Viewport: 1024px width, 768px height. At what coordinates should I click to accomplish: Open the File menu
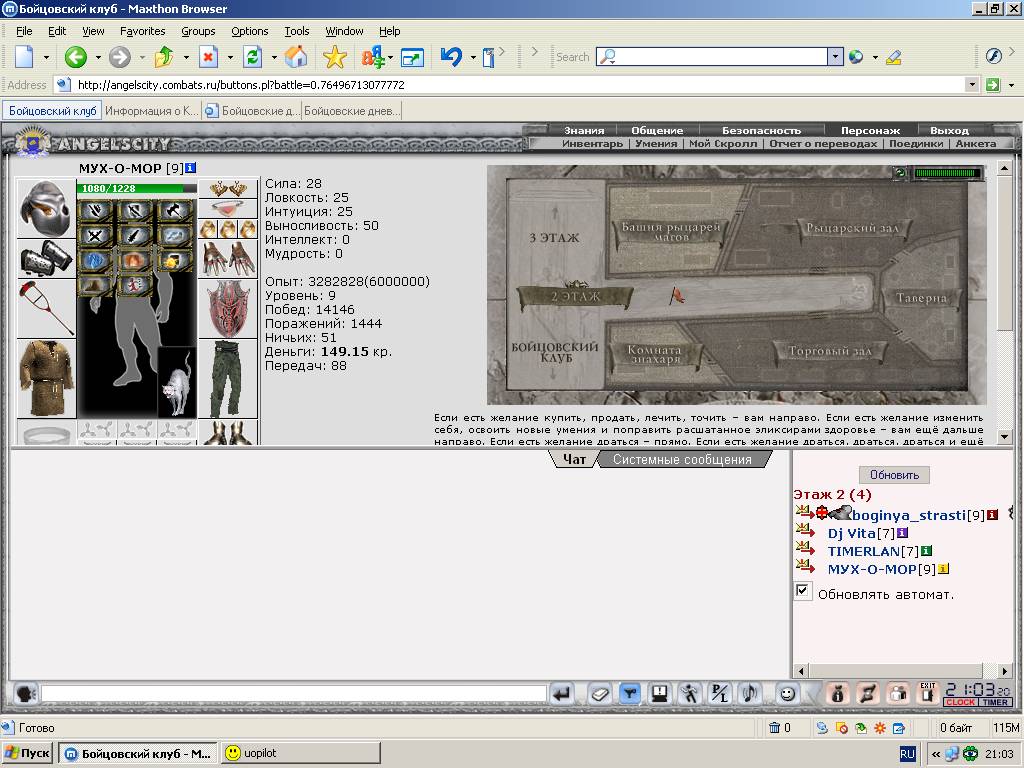[x=24, y=31]
